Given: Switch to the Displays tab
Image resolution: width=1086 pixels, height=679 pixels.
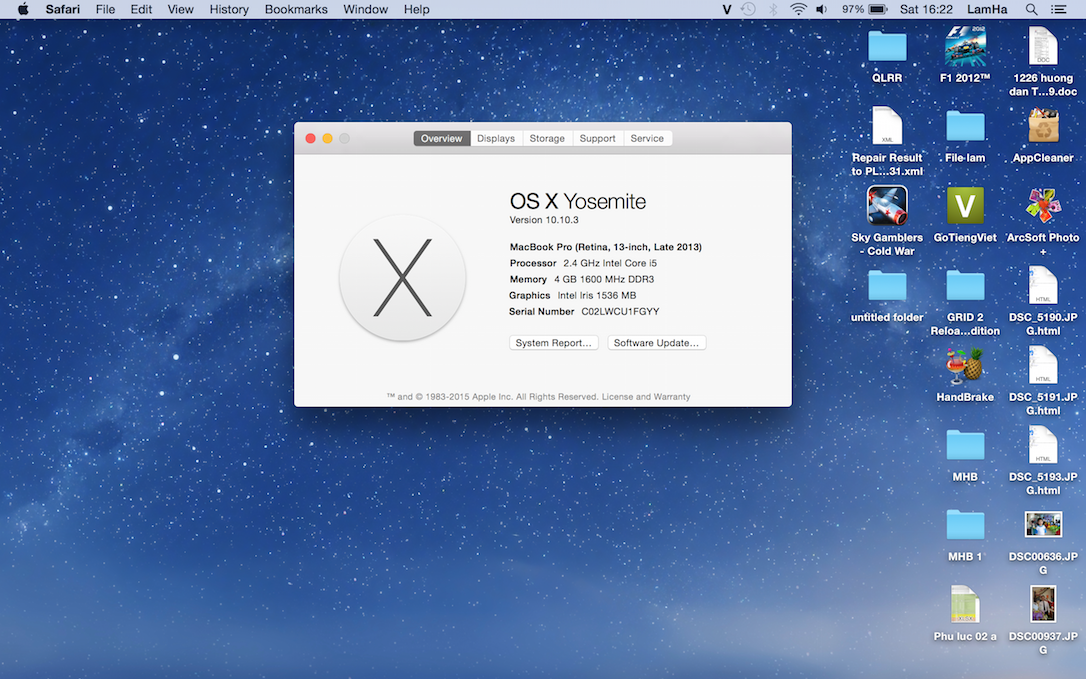Looking at the screenshot, I should tap(496, 139).
